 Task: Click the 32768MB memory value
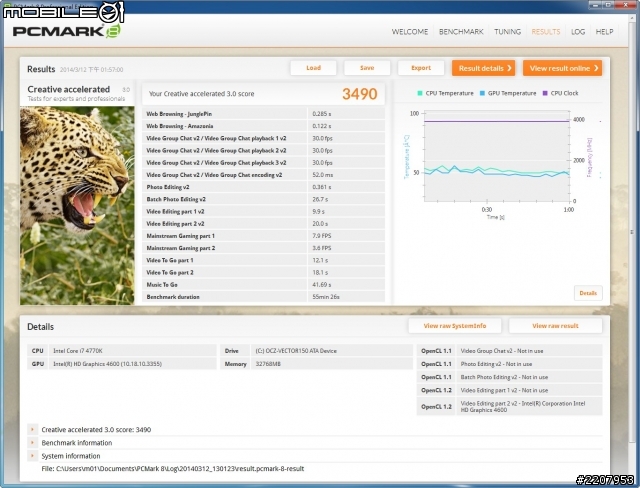(x=268, y=364)
